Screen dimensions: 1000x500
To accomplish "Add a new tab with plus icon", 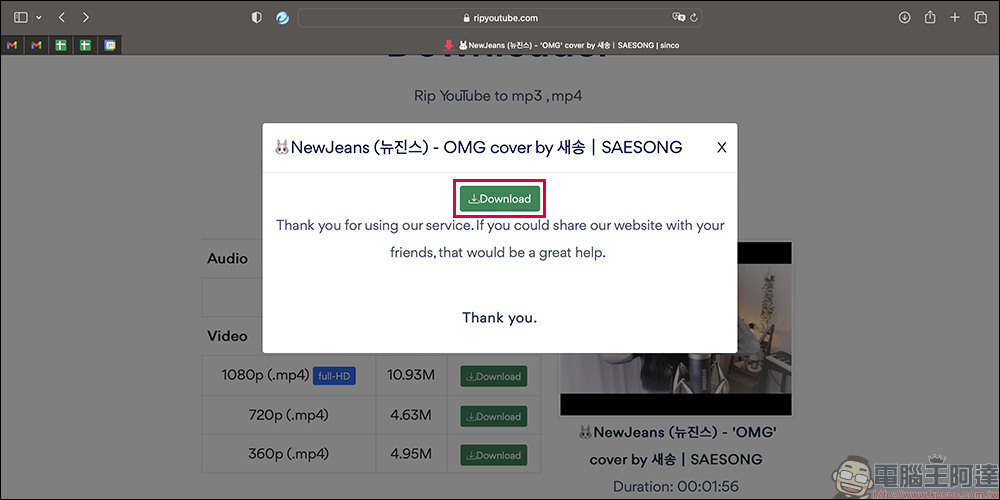I will [955, 18].
